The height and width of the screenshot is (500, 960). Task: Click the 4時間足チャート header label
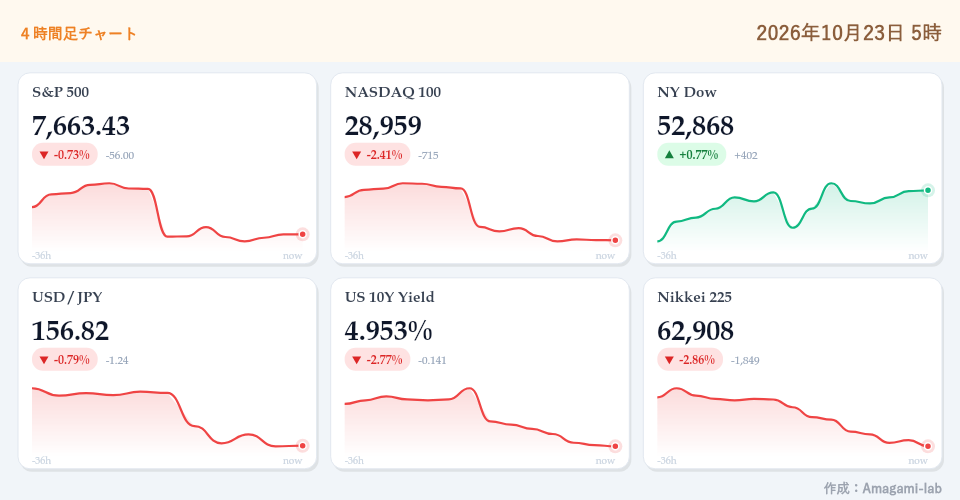click(78, 33)
